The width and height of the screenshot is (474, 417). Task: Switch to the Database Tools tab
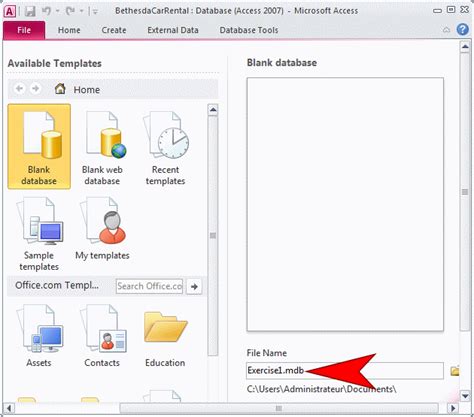click(249, 30)
